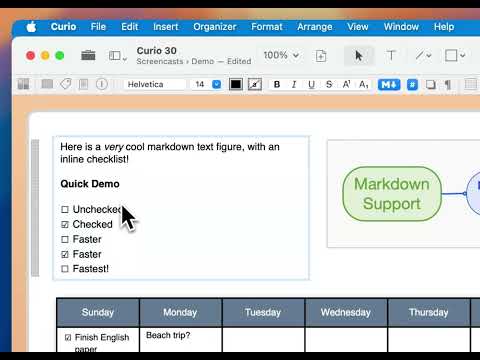Click the add new page icon
The width and height of the screenshot is (480, 360).
(321, 56)
